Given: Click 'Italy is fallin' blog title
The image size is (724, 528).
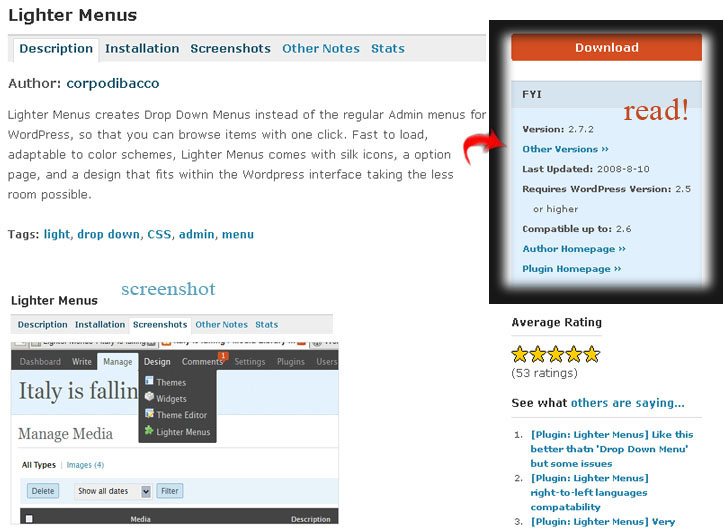Looking at the screenshot, I should click(x=78, y=391).
